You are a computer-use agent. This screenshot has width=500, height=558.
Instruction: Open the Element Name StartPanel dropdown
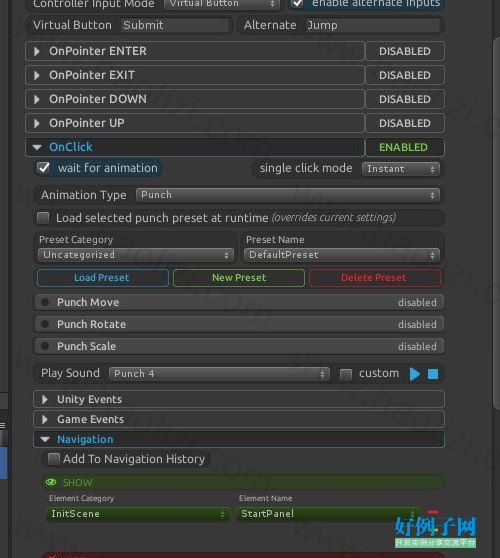[328, 514]
